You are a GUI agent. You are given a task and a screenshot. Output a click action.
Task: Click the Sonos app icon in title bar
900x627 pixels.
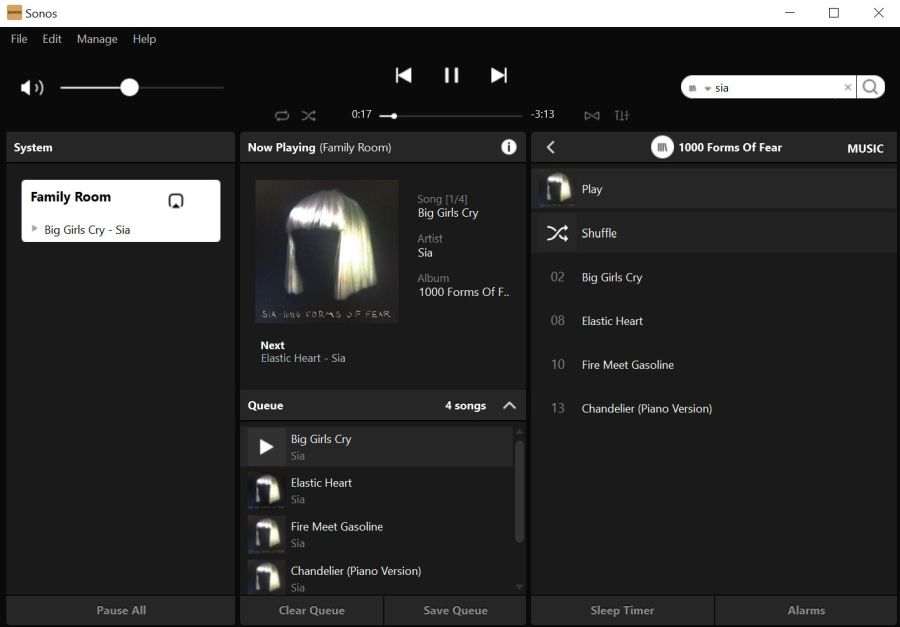(x=14, y=13)
